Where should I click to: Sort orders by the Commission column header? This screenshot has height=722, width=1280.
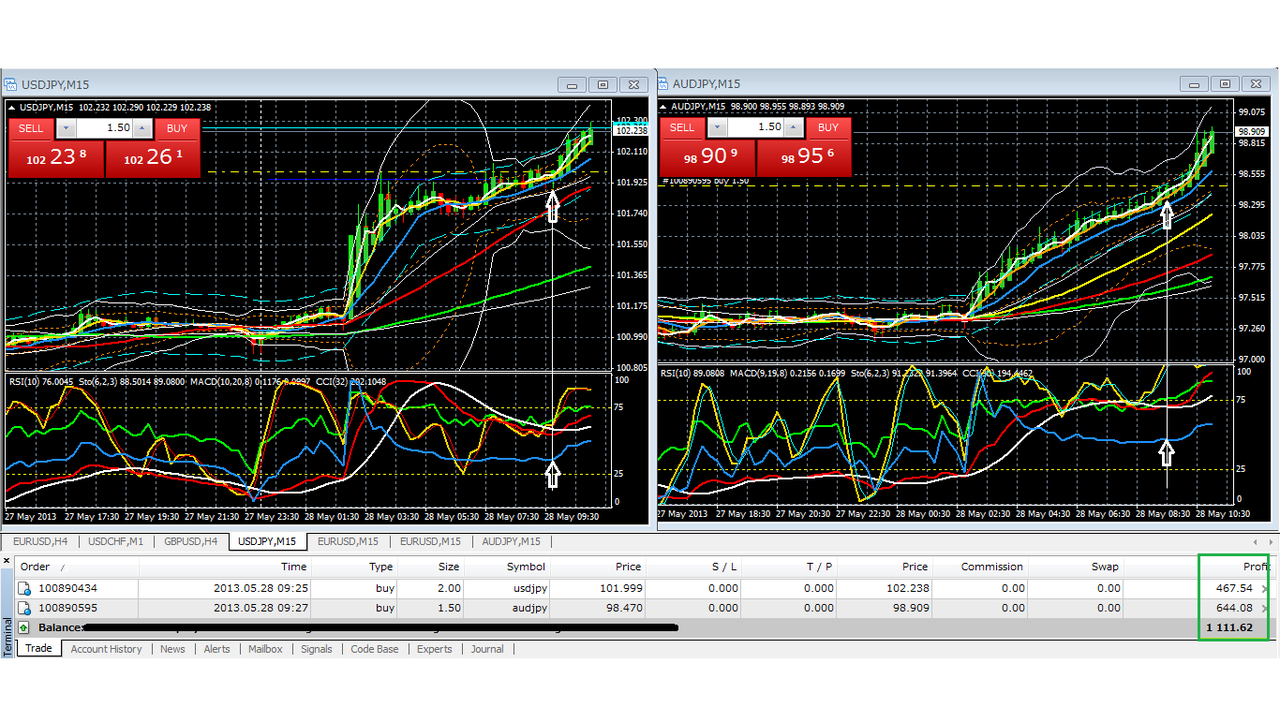(x=980, y=567)
